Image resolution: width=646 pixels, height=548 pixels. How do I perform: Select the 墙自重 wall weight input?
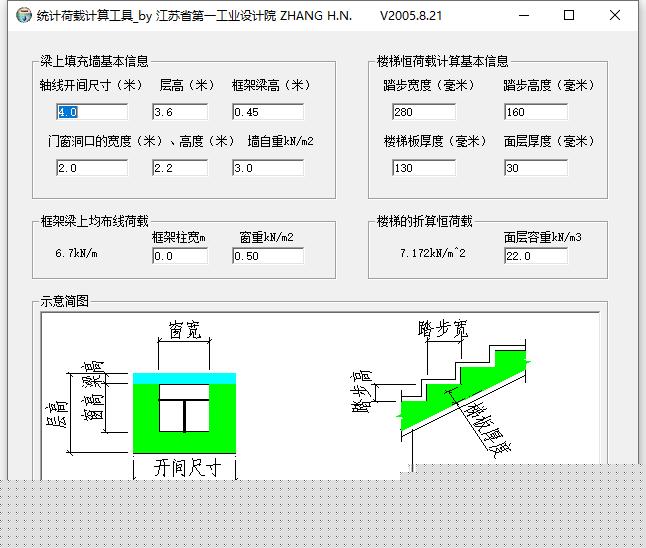[267, 168]
